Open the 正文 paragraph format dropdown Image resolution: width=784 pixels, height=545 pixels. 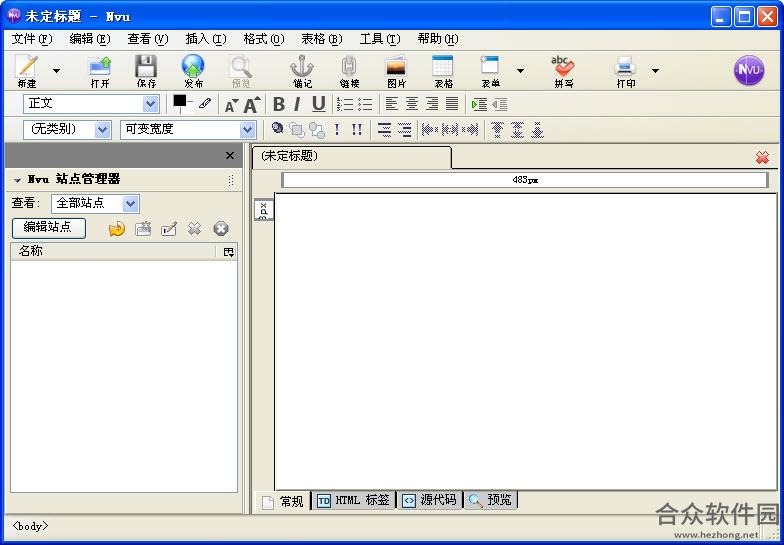pyautogui.click(x=92, y=104)
